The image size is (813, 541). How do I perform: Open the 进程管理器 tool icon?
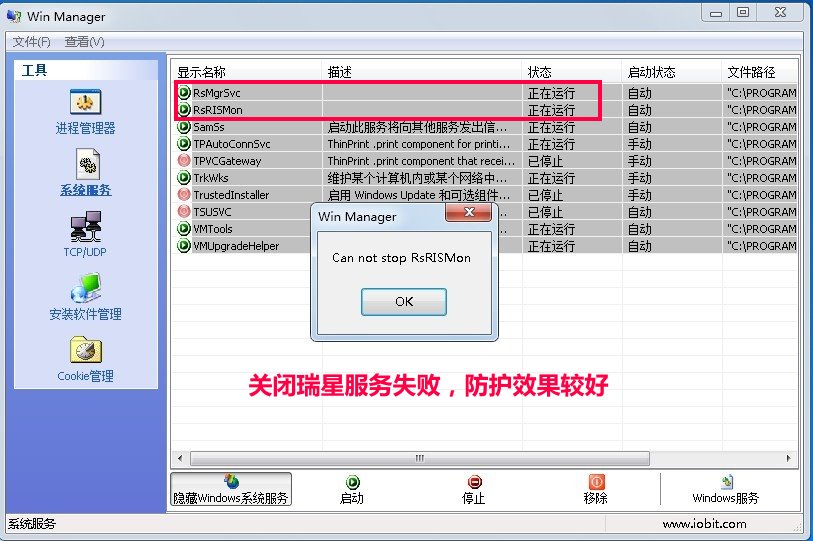click(x=86, y=102)
